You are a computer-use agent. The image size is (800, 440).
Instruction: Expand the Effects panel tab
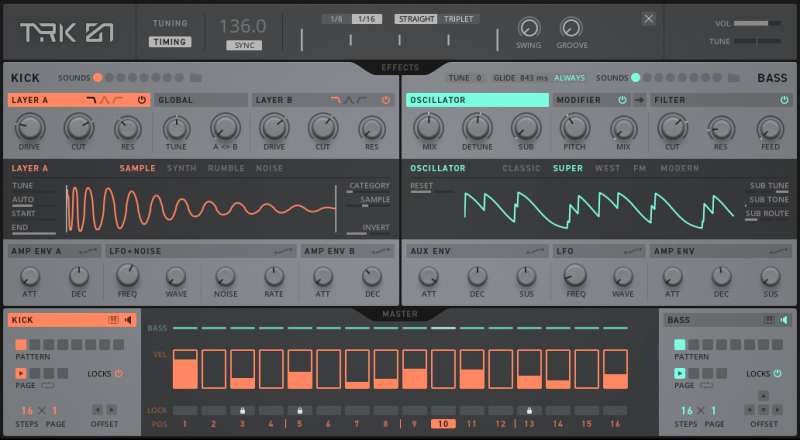coord(400,68)
